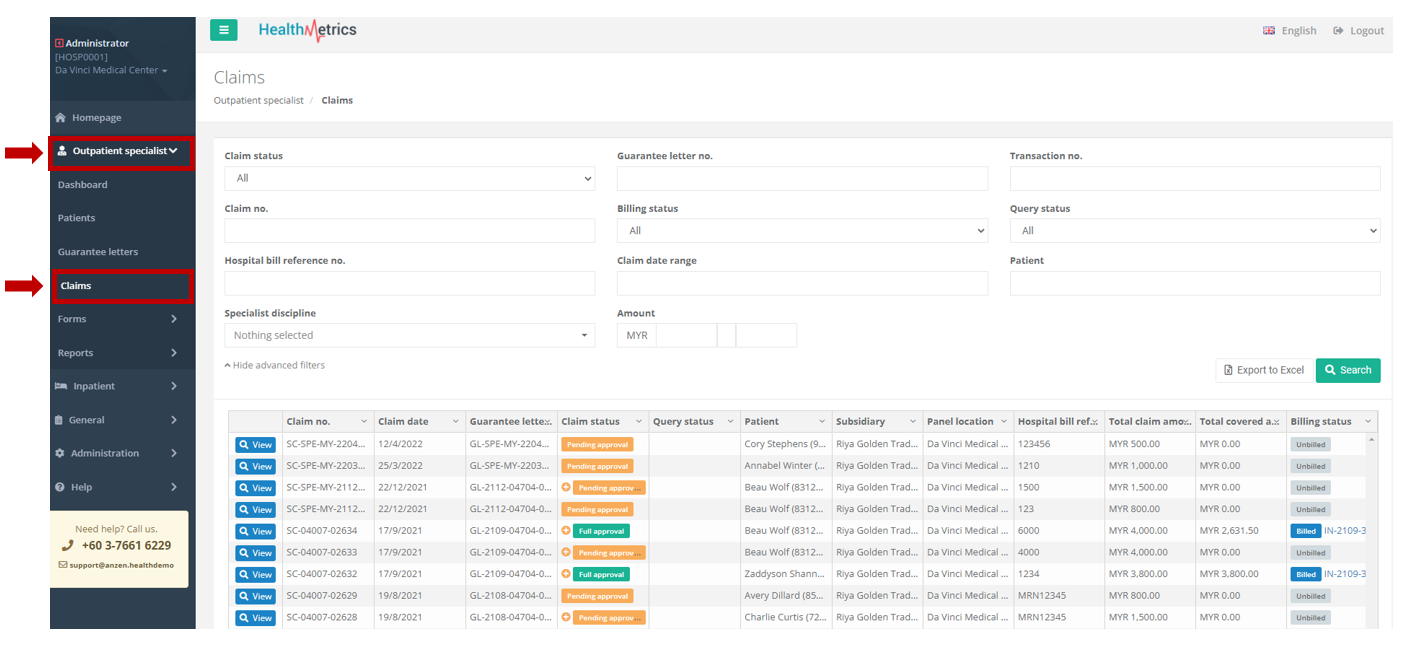Run the Search with the magnifier button
The width and height of the screenshot is (1403, 663).
point(1348,370)
